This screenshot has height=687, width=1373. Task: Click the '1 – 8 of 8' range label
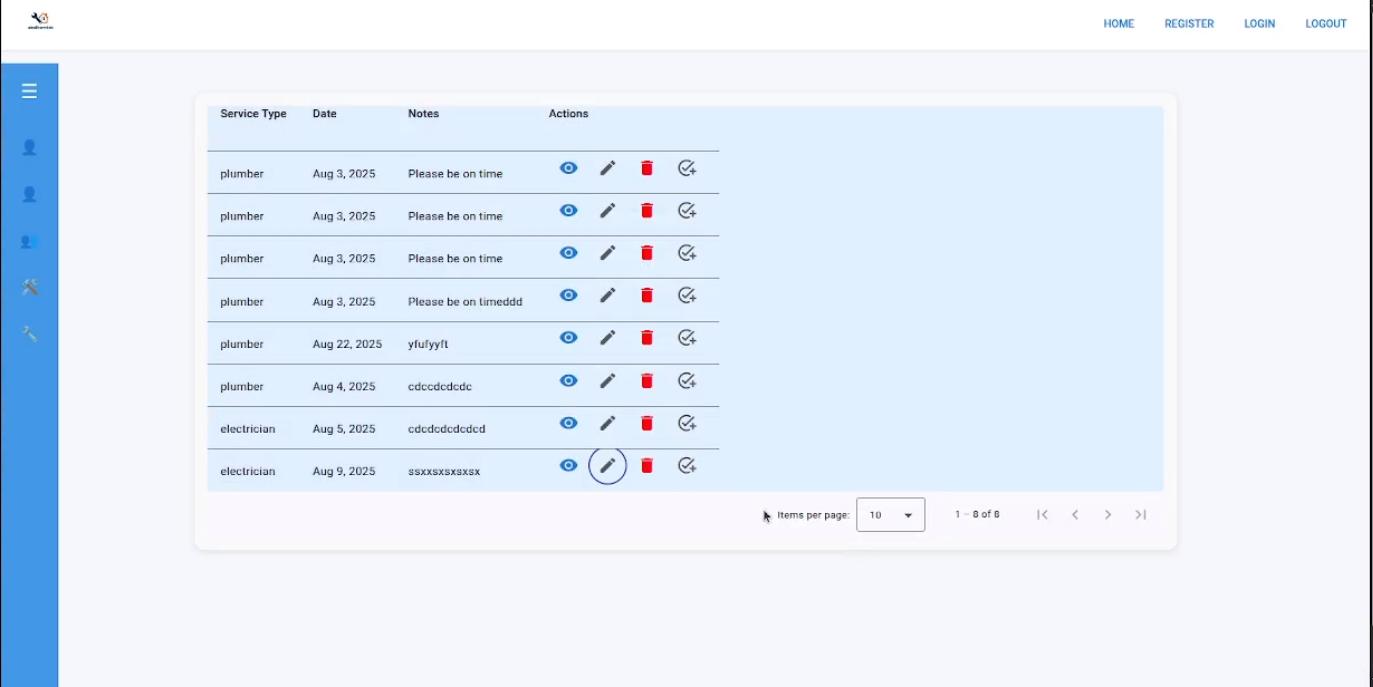pos(977,515)
